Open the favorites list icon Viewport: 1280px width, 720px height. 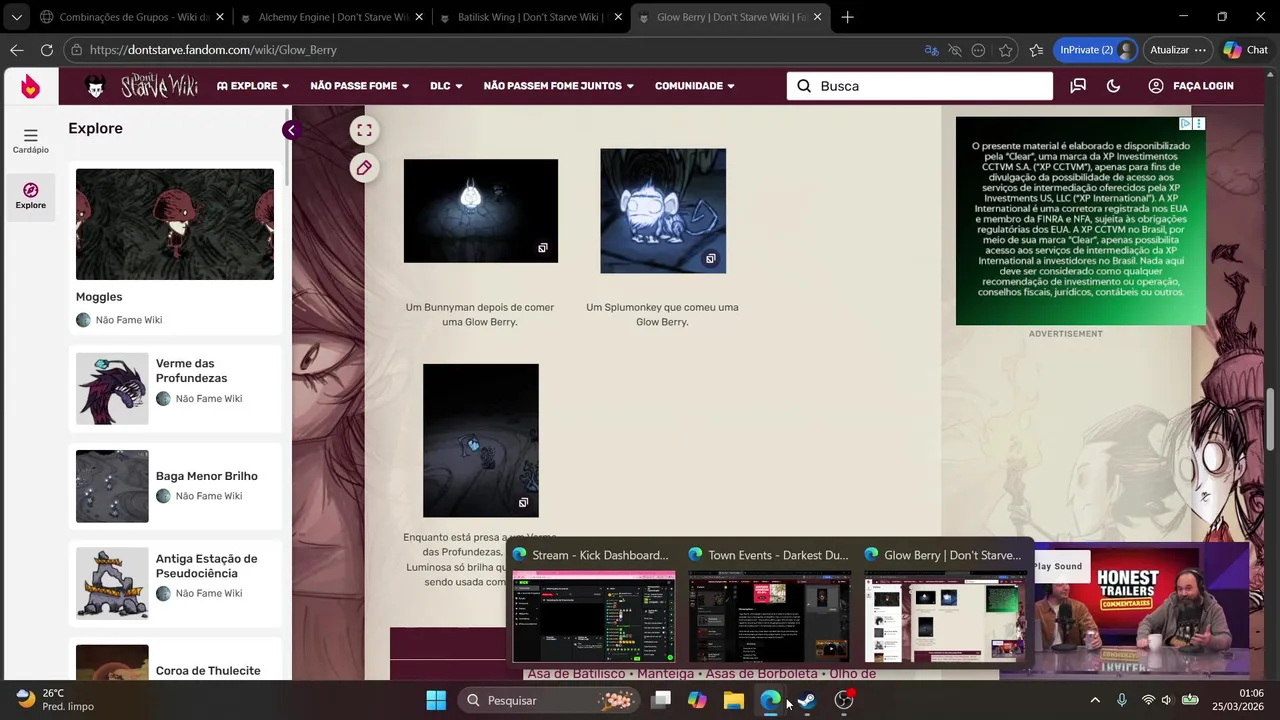(1036, 50)
